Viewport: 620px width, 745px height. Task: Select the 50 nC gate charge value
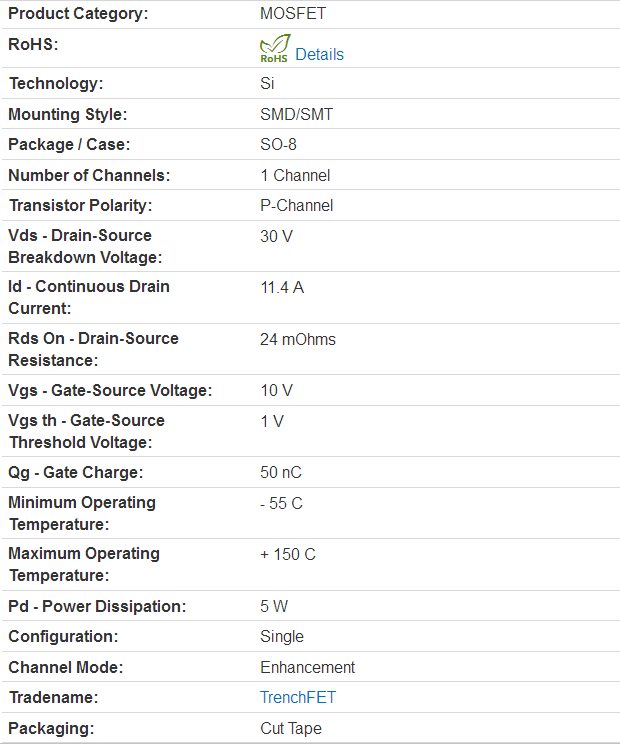[281, 472]
